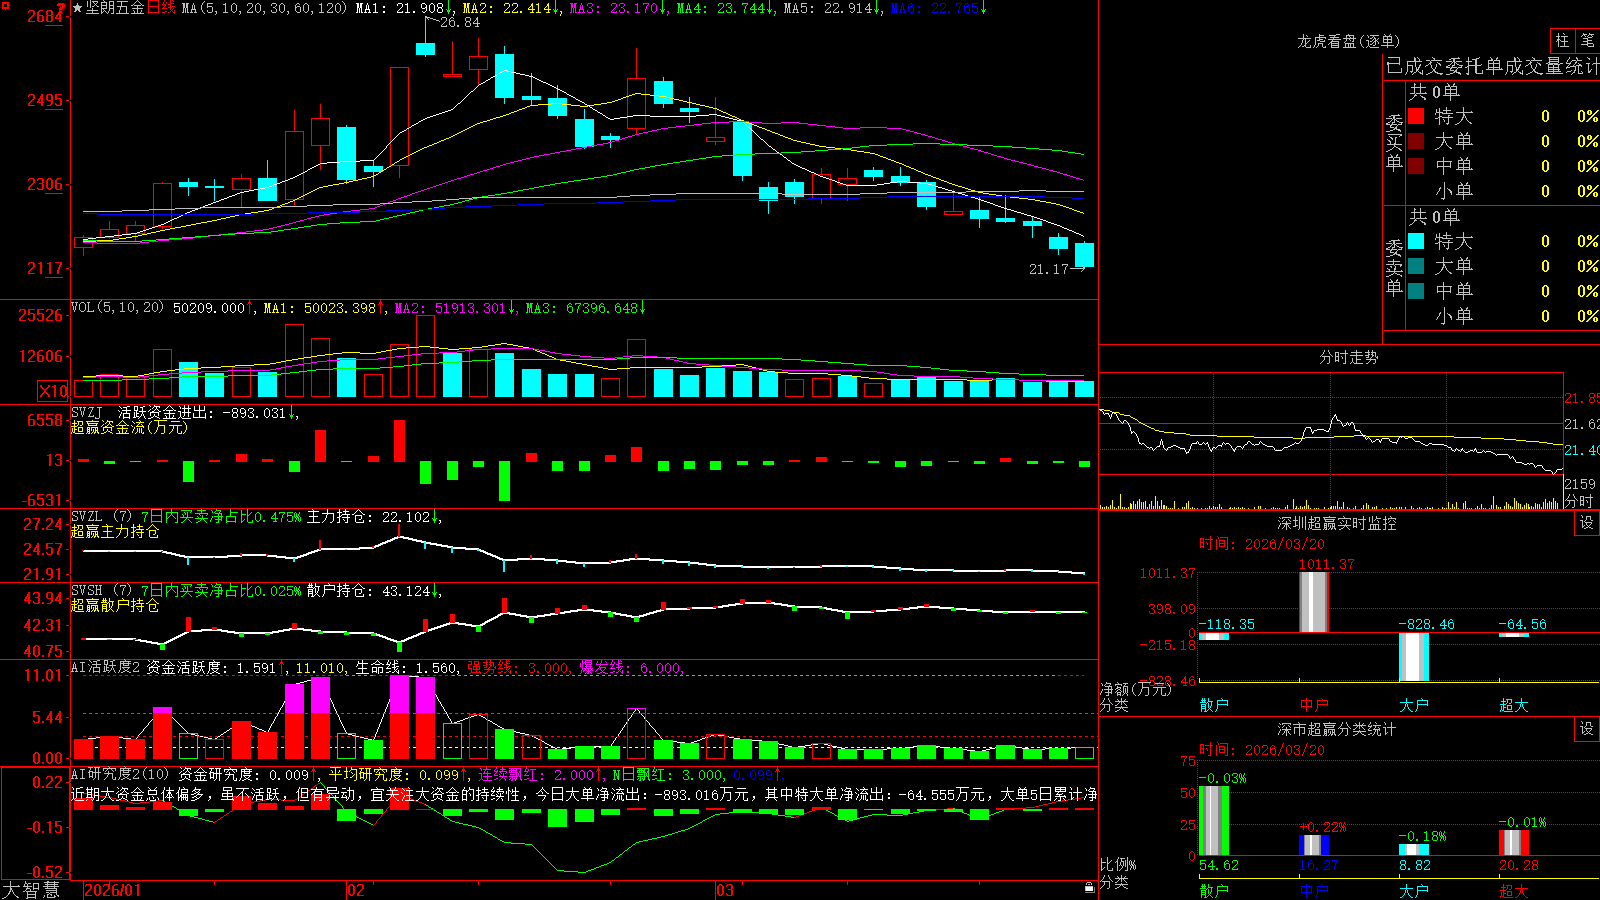Image resolution: width=1600 pixels, height=900 pixels.
Task: Click teal 中单 swatch in 委卖单
Action: point(1416,291)
